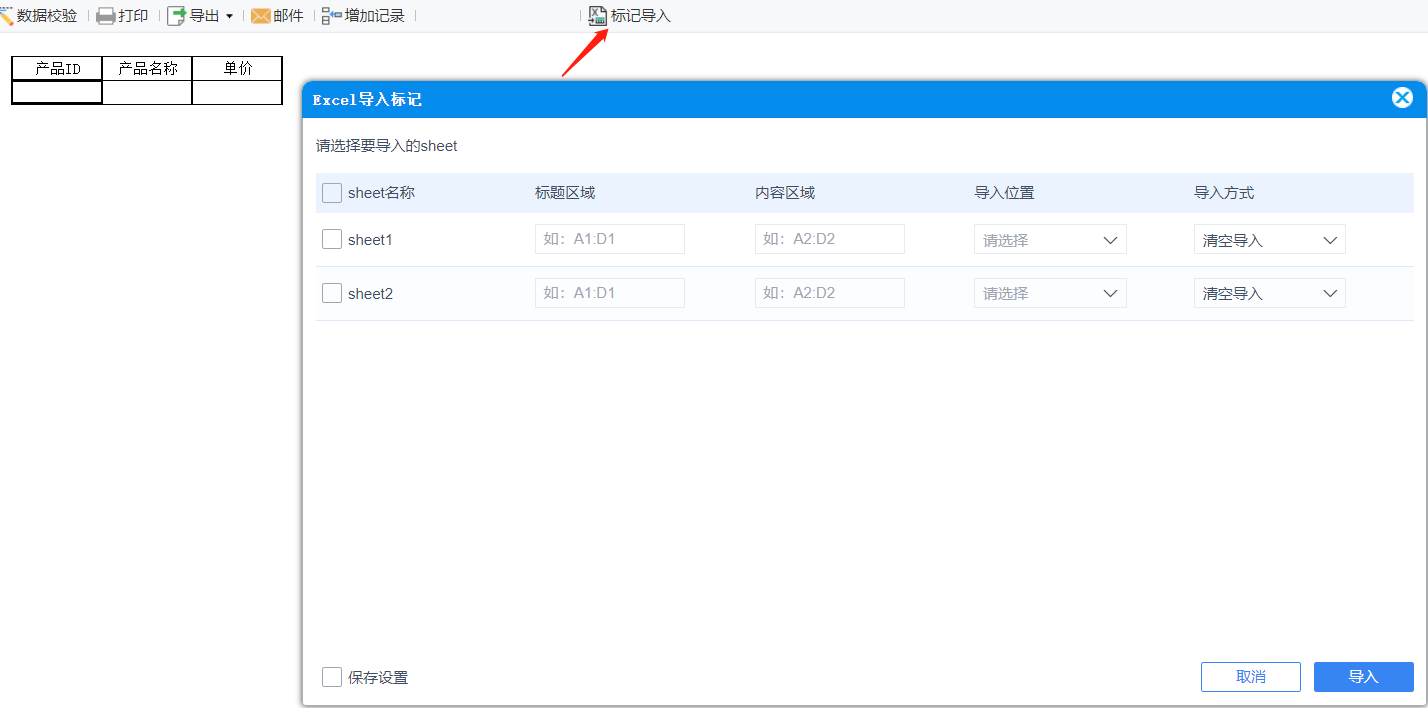Click the sheet2 name label
Viewport: 1428px width, 708px height.
370,294
